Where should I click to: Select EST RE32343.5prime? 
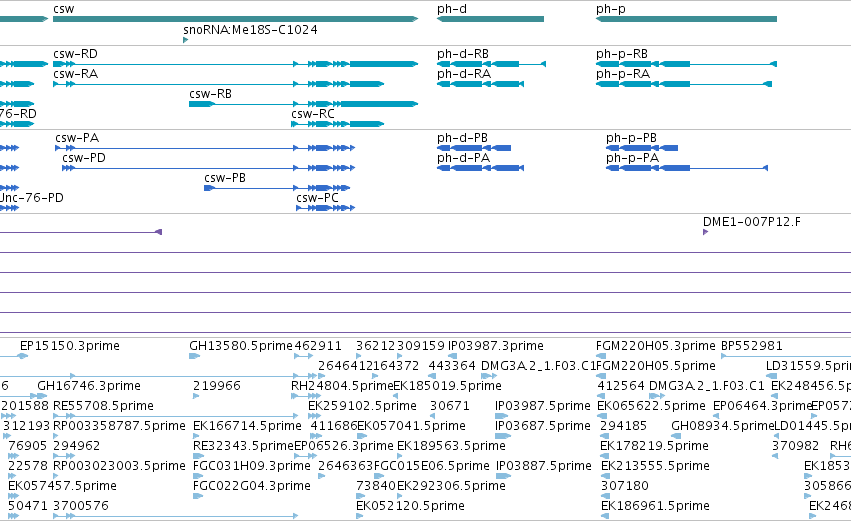(243, 446)
